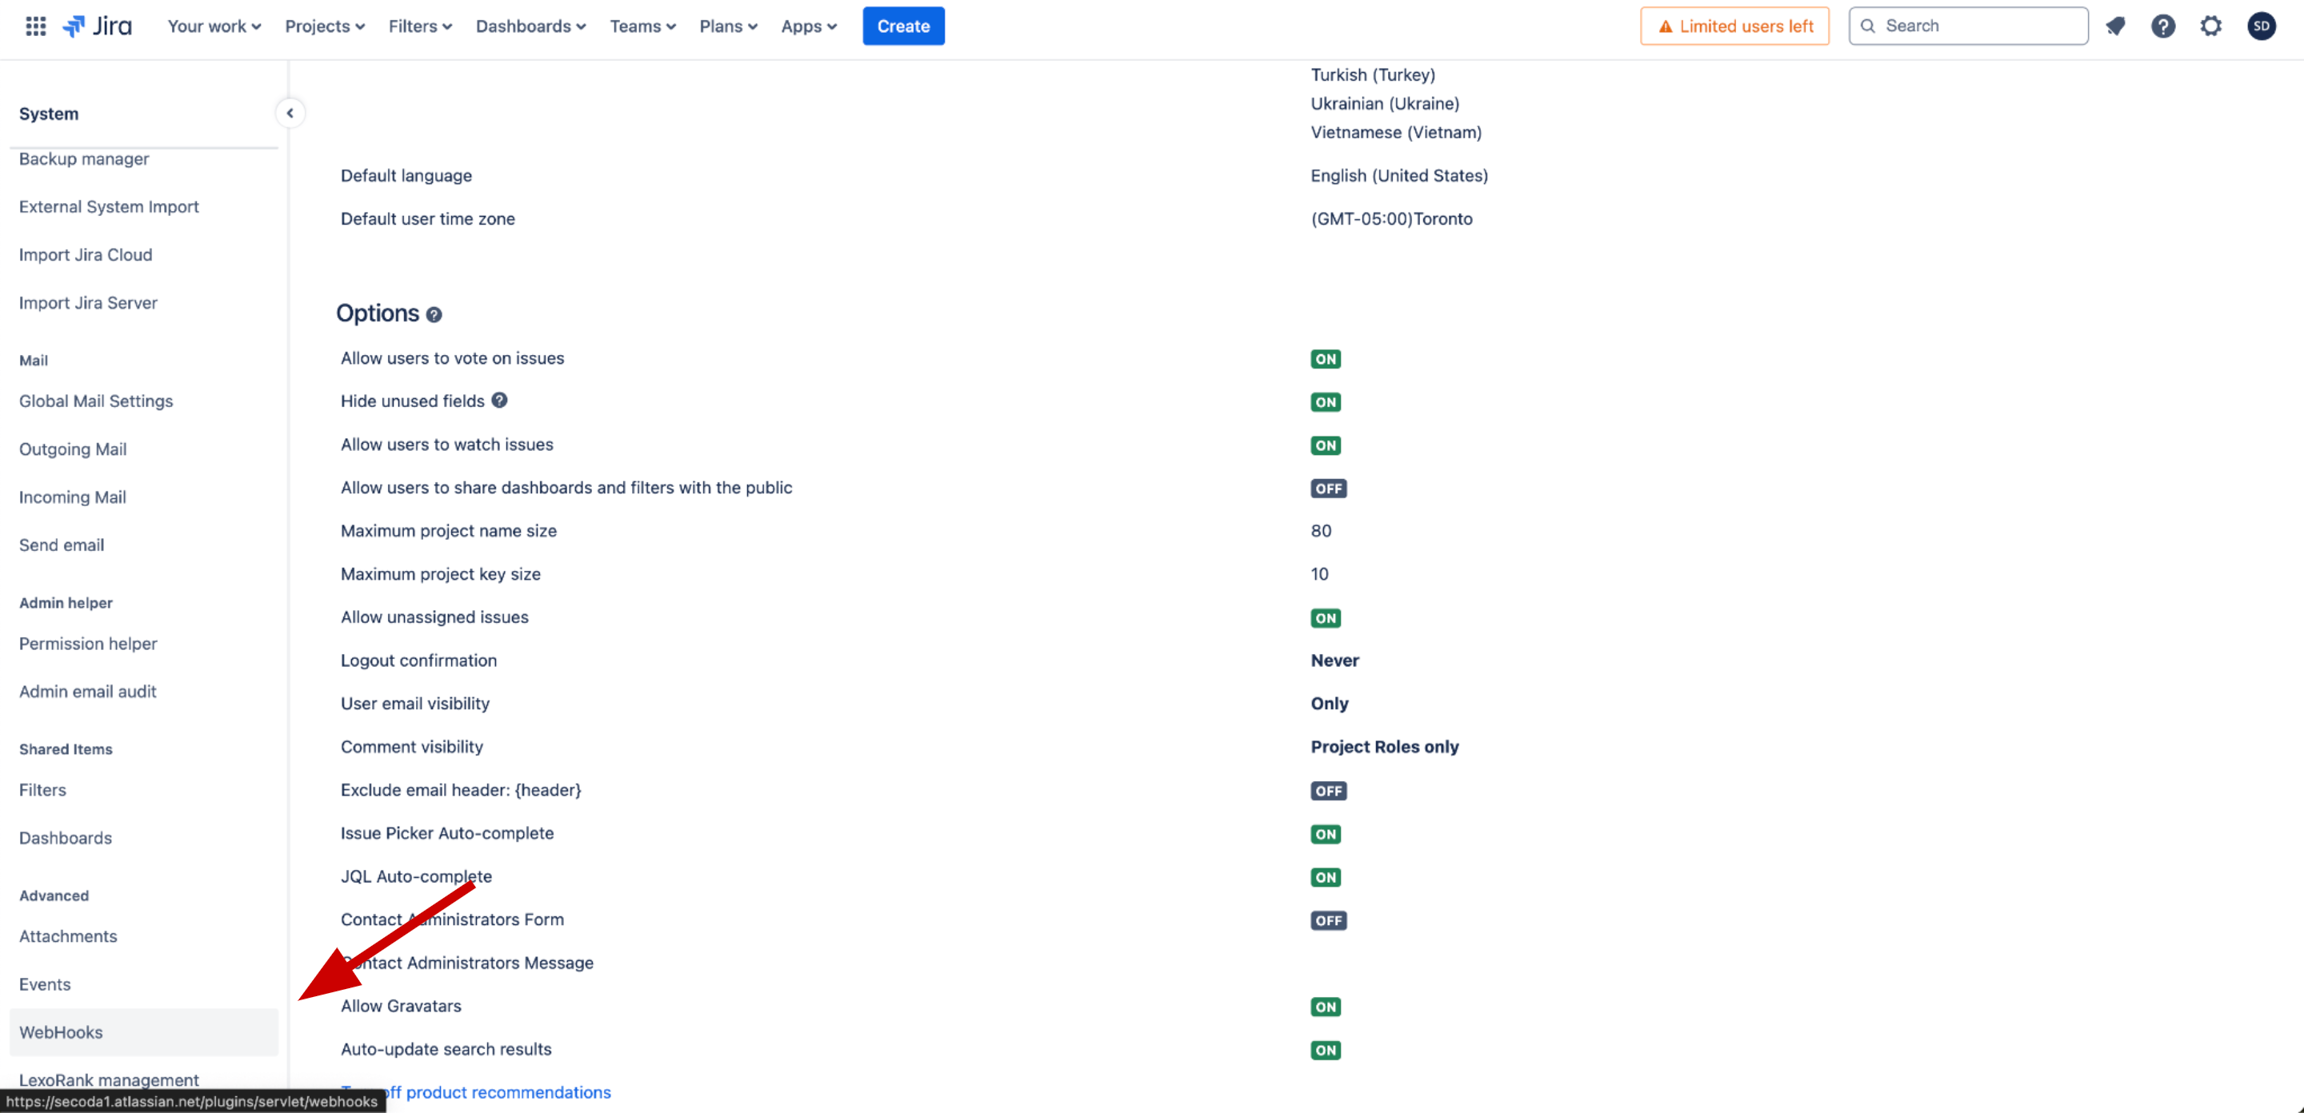The height and width of the screenshot is (1113, 2304).
Task: Open the settings gear icon
Action: pyautogui.click(x=2211, y=26)
